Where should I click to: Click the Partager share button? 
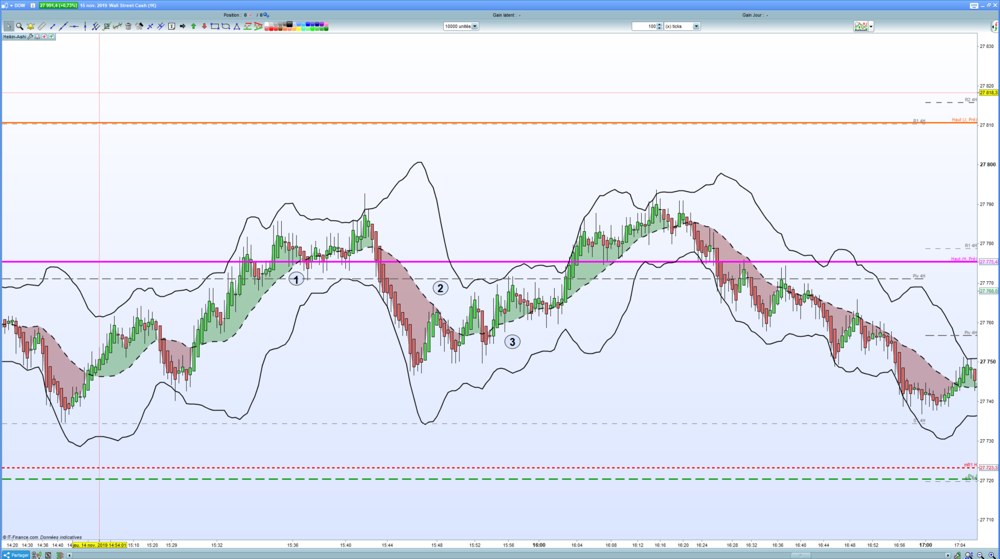(15, 555)
